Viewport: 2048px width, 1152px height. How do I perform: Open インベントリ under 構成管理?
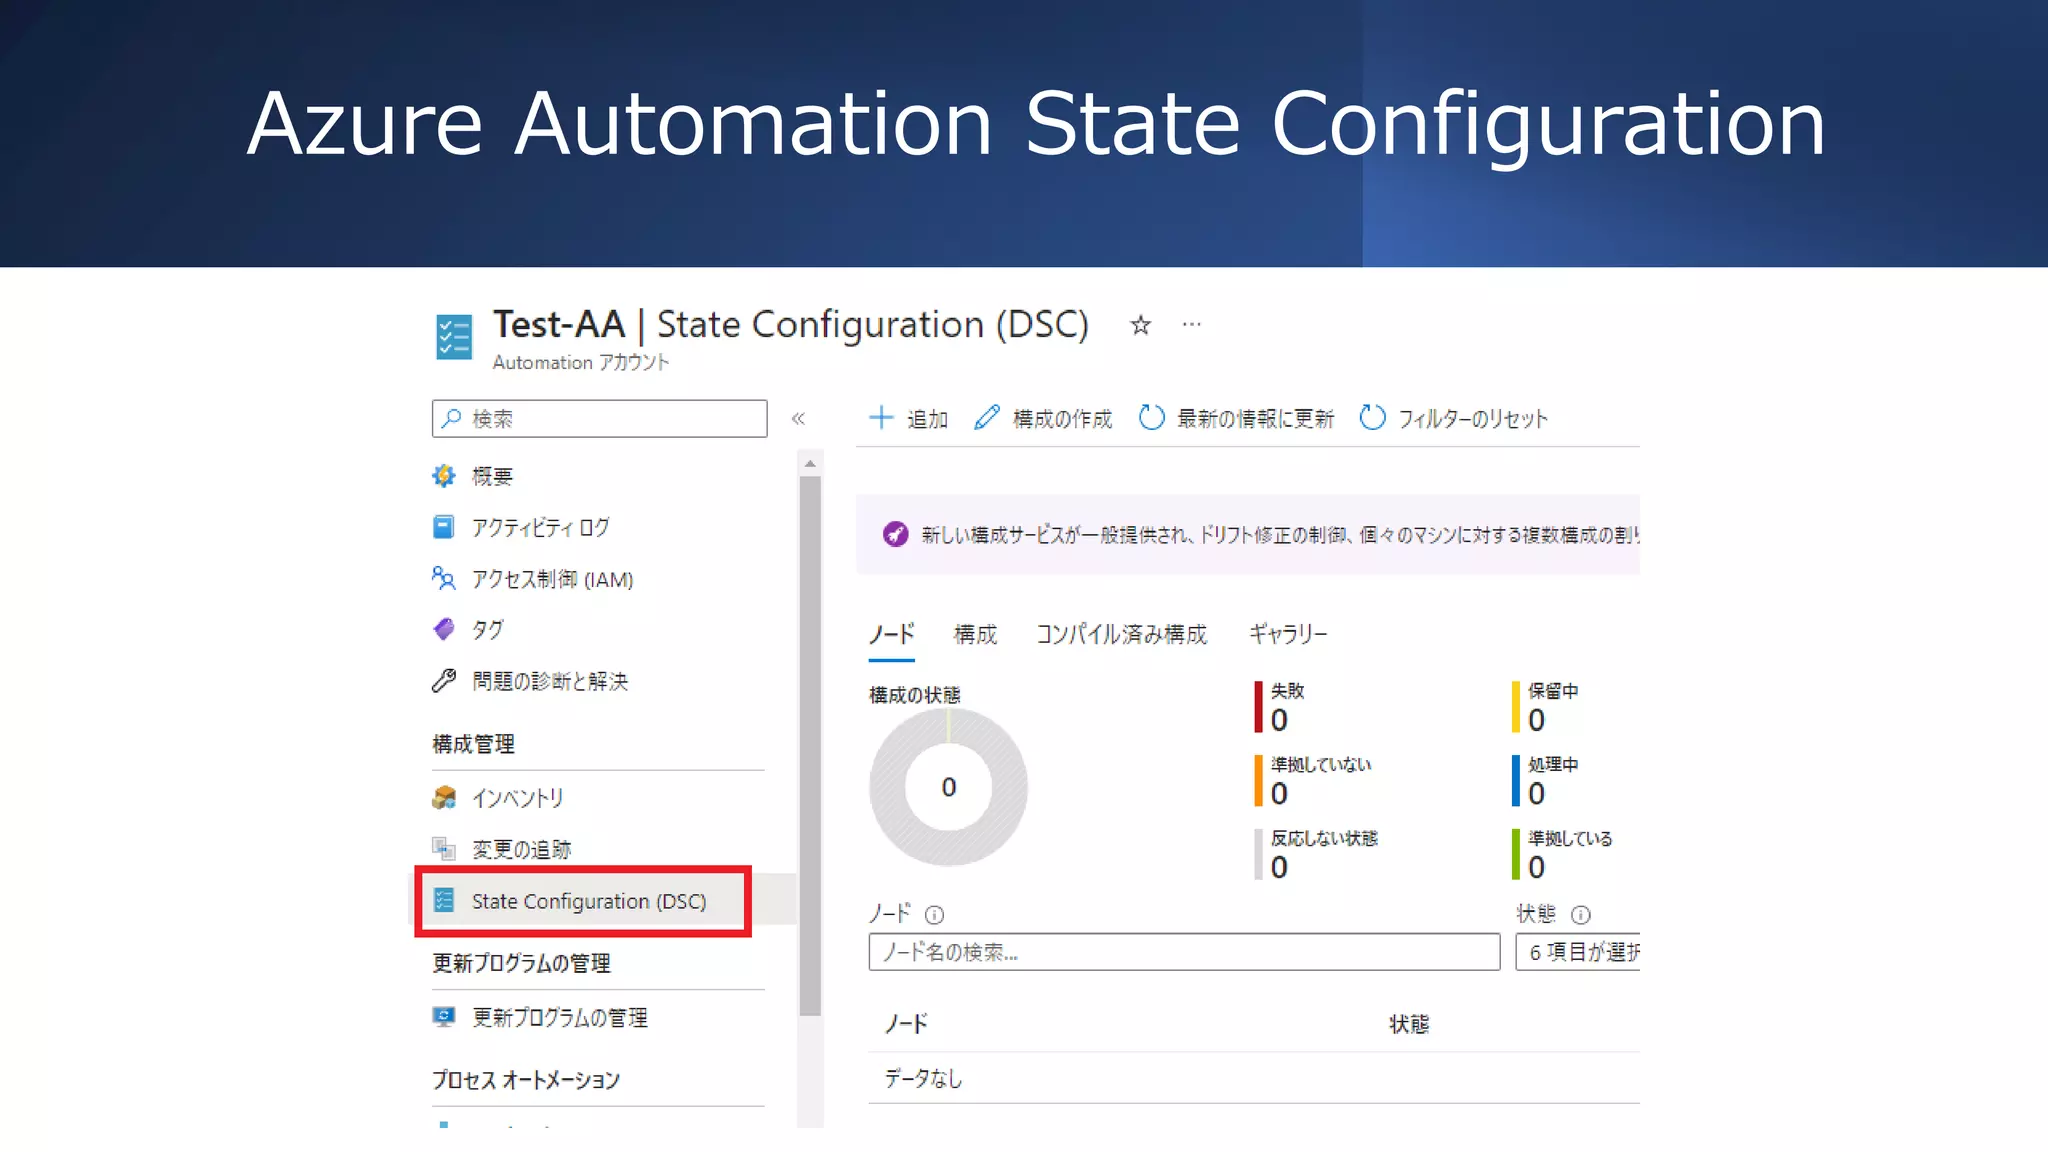[x=518, y=797]
